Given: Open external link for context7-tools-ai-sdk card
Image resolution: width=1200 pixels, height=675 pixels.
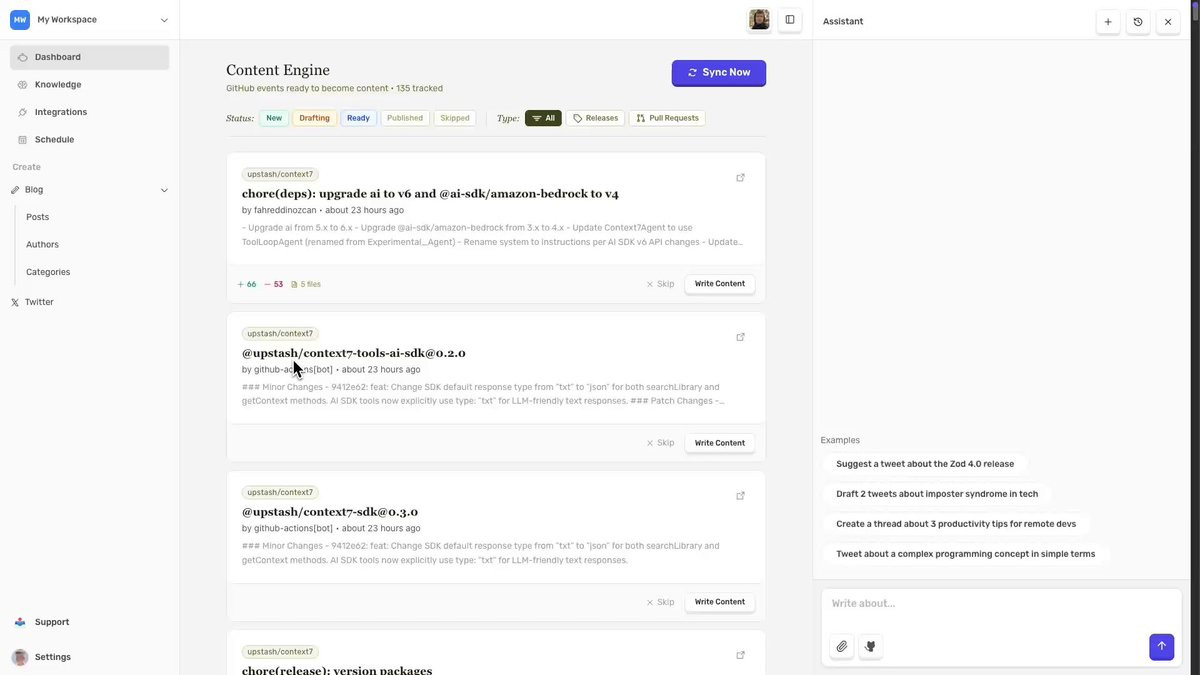Looking at the screenshot, I should 741,337.
